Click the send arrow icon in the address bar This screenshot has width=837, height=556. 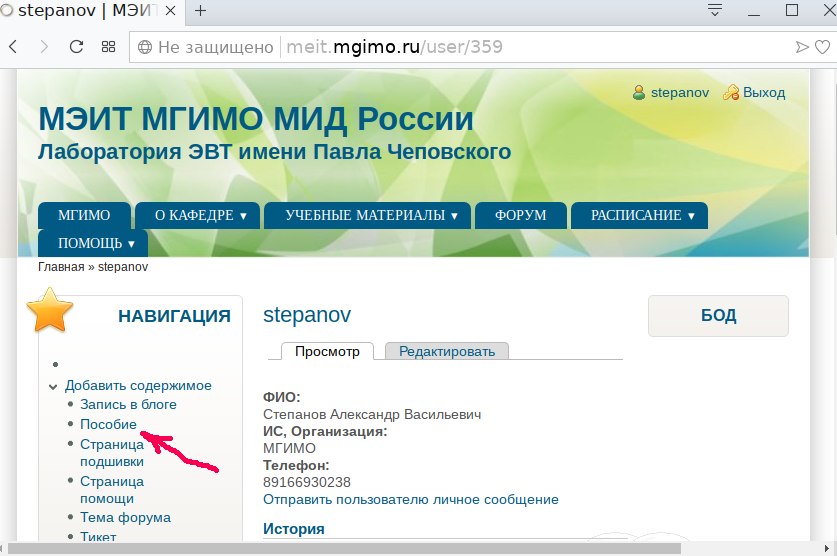click(802, 47)
